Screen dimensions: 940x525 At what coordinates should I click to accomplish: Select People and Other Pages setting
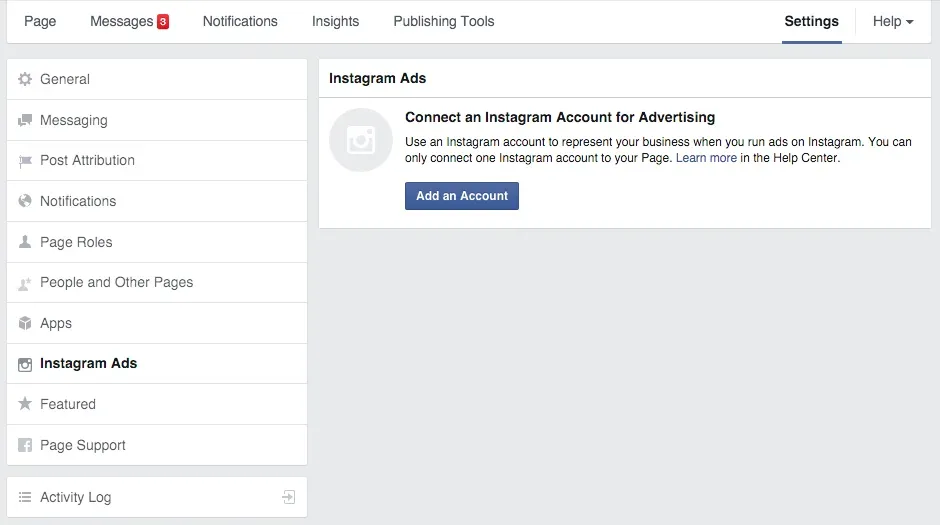(x=116, y=283)
